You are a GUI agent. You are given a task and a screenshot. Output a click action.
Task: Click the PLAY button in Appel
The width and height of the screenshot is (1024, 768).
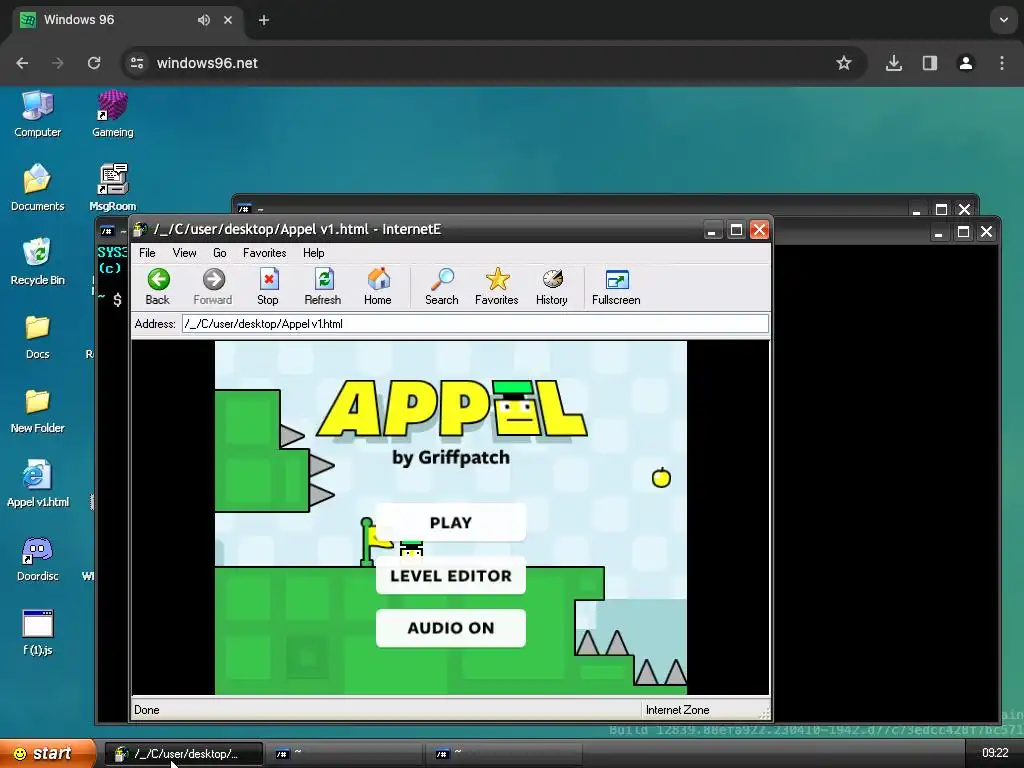(x=451, y=522)
